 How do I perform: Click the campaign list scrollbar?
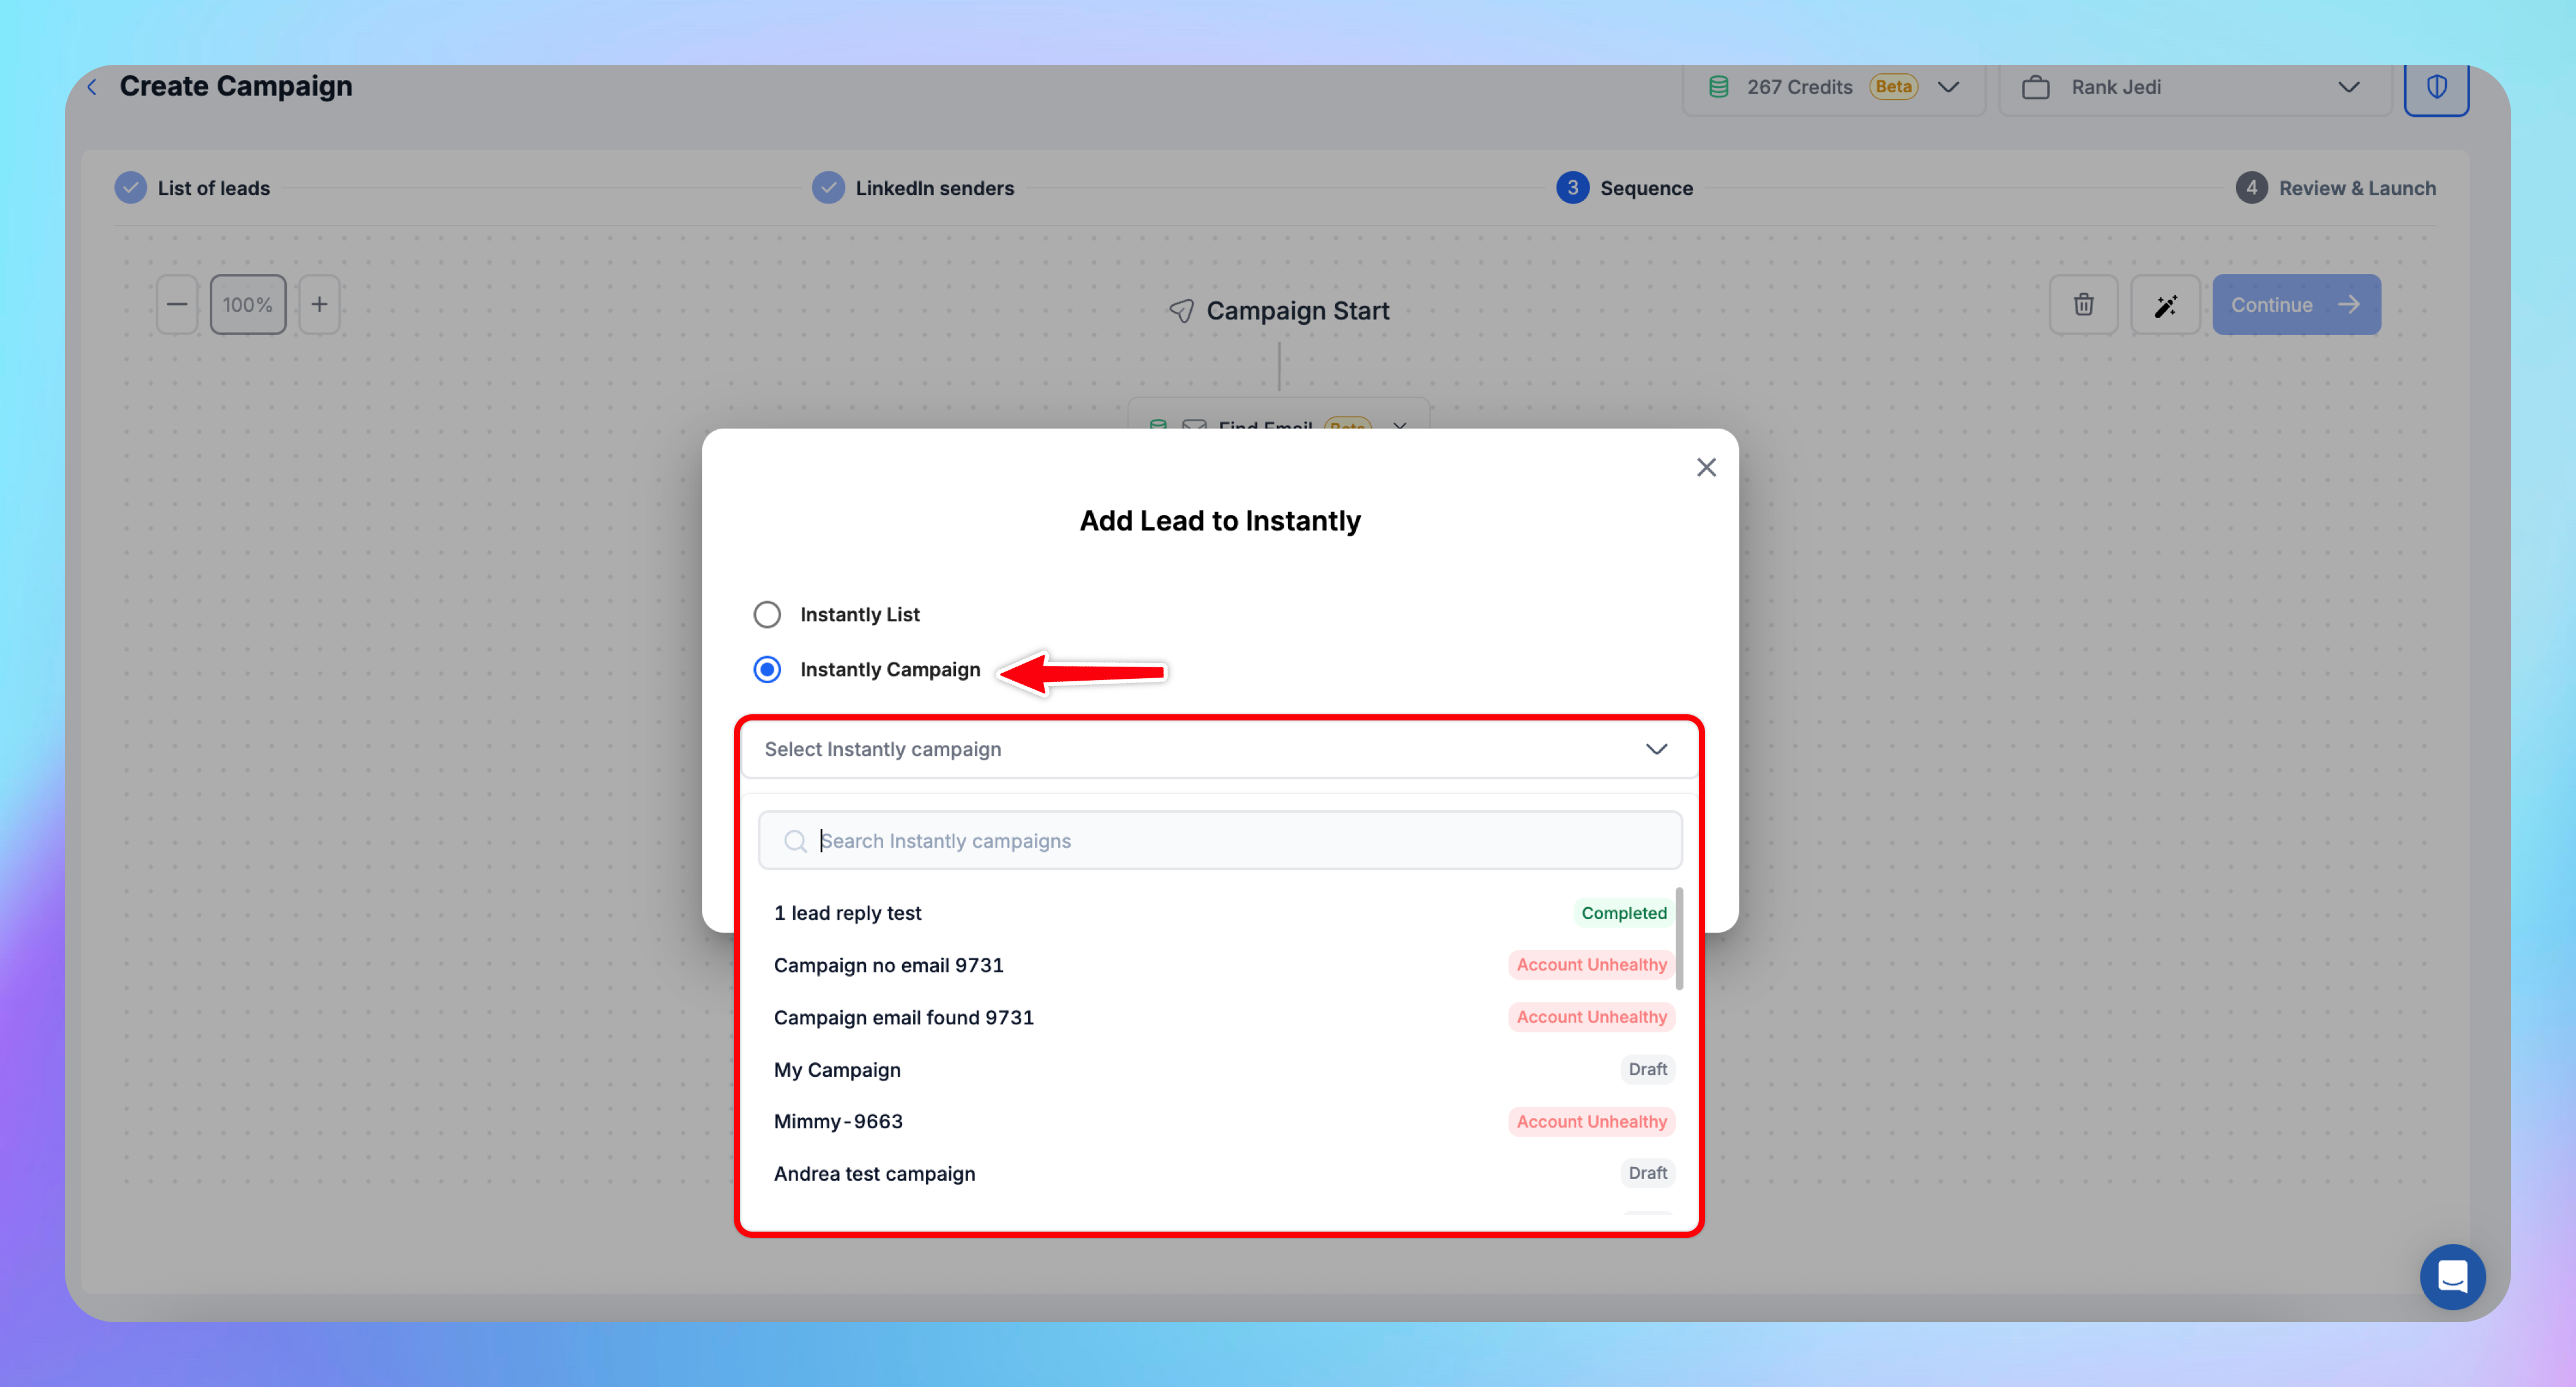coord(1679,938)
